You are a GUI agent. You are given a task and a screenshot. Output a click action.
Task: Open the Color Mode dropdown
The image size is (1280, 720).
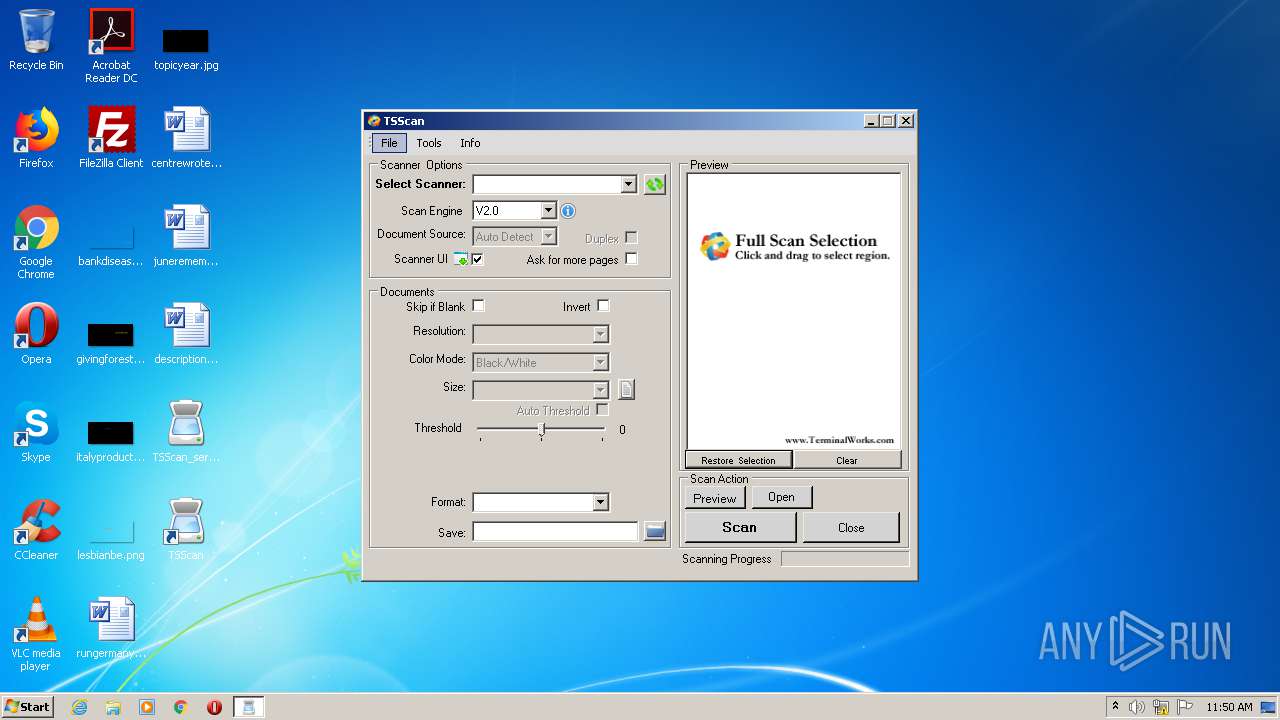pyautogui.click(x=600, y=362)
